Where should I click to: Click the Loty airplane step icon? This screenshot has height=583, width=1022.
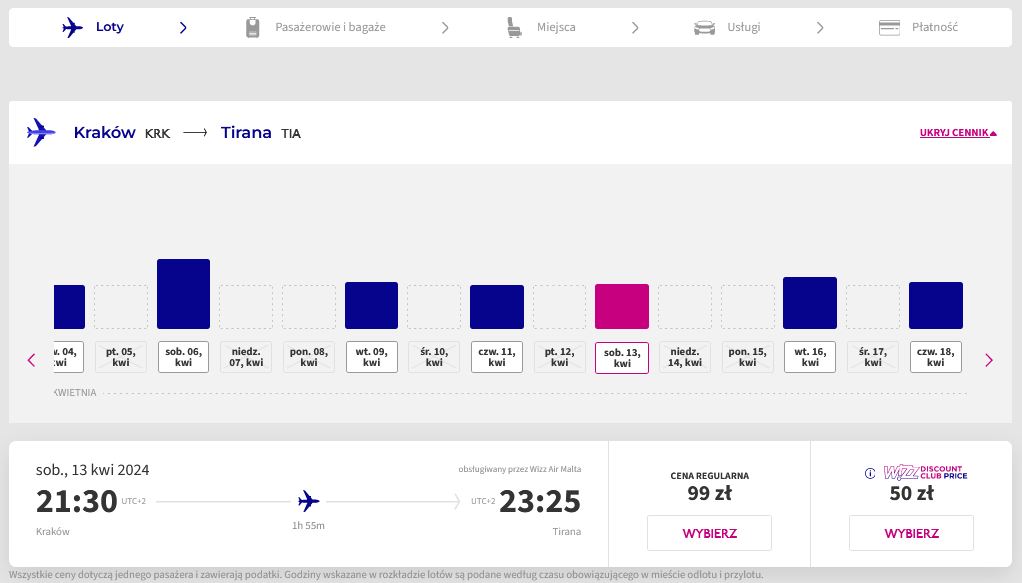pyautogui.click(x=72, y=28)
